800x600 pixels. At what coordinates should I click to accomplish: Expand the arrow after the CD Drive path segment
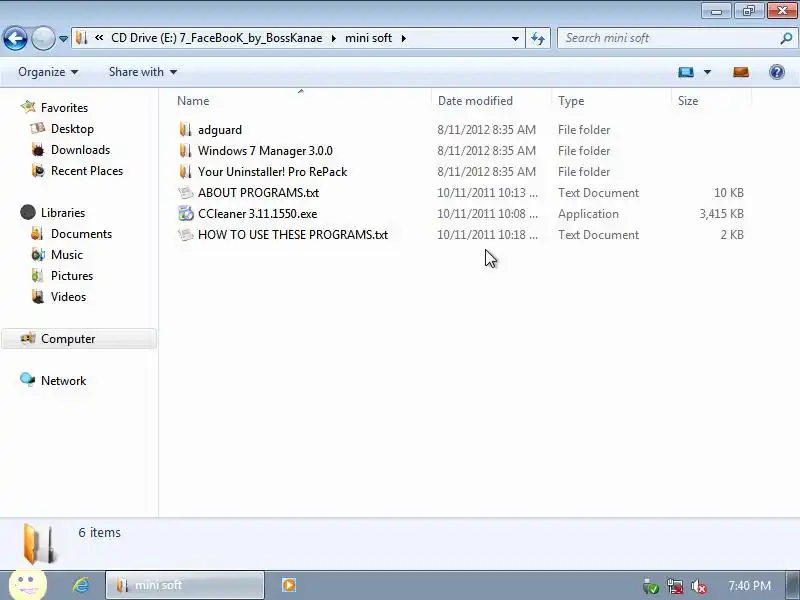(x=334, y=38)
